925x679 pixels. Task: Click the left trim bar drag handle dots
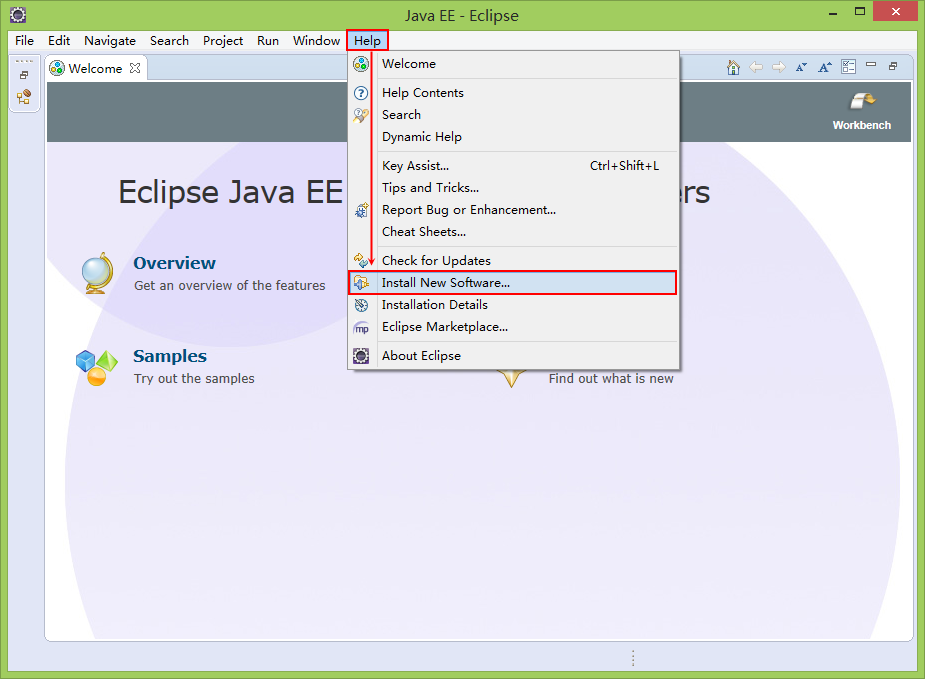pos(24,61)
